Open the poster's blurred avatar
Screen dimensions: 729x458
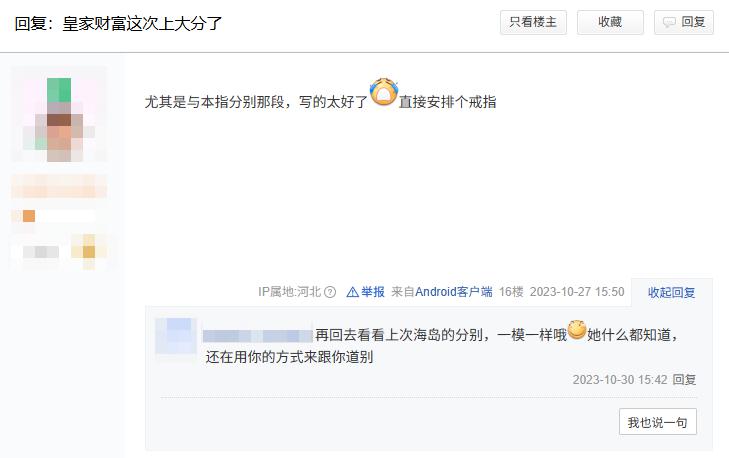pos(59,114)
